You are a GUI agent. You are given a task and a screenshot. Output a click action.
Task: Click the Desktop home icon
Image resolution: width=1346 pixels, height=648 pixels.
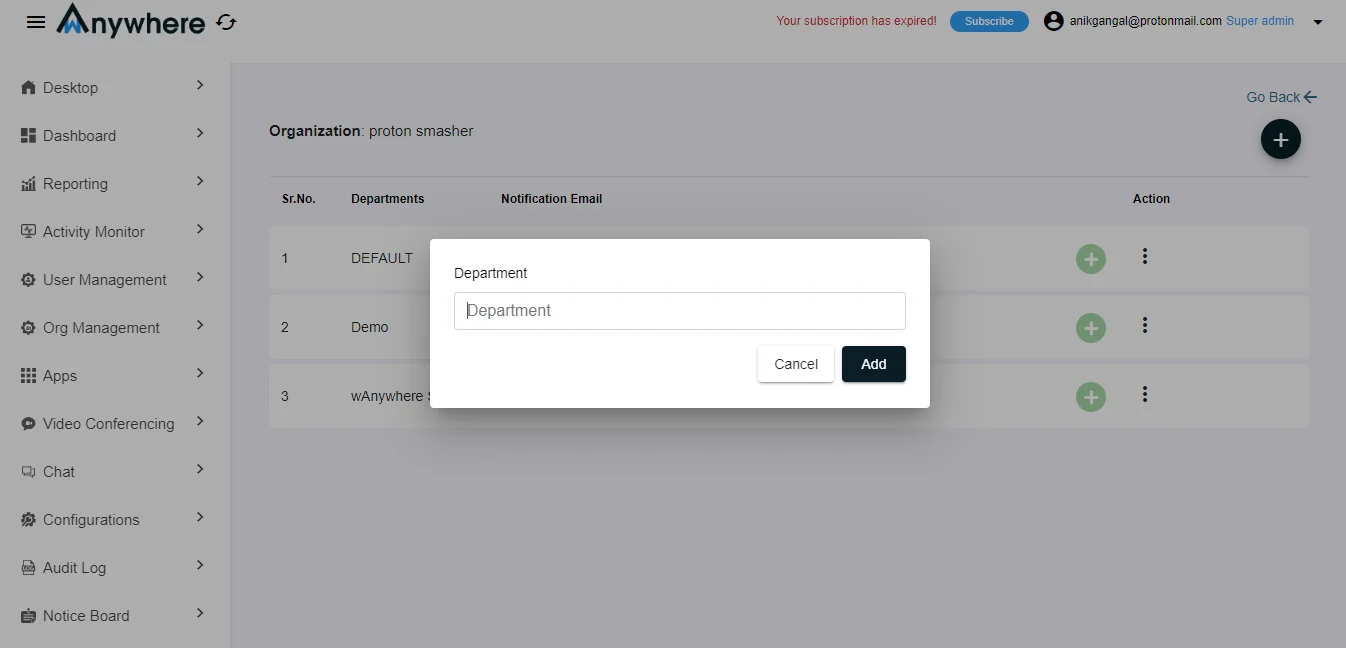[x=28, y=88]
